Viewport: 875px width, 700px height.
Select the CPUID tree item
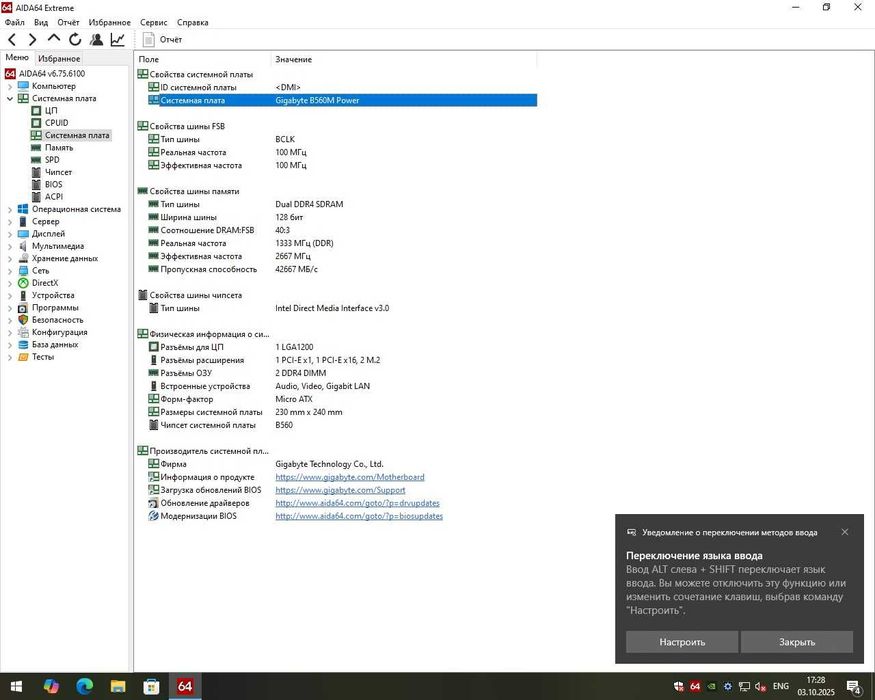[56, 123]
